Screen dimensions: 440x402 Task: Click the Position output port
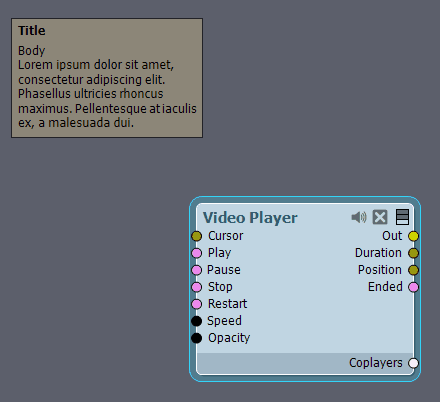pos(413,270)
